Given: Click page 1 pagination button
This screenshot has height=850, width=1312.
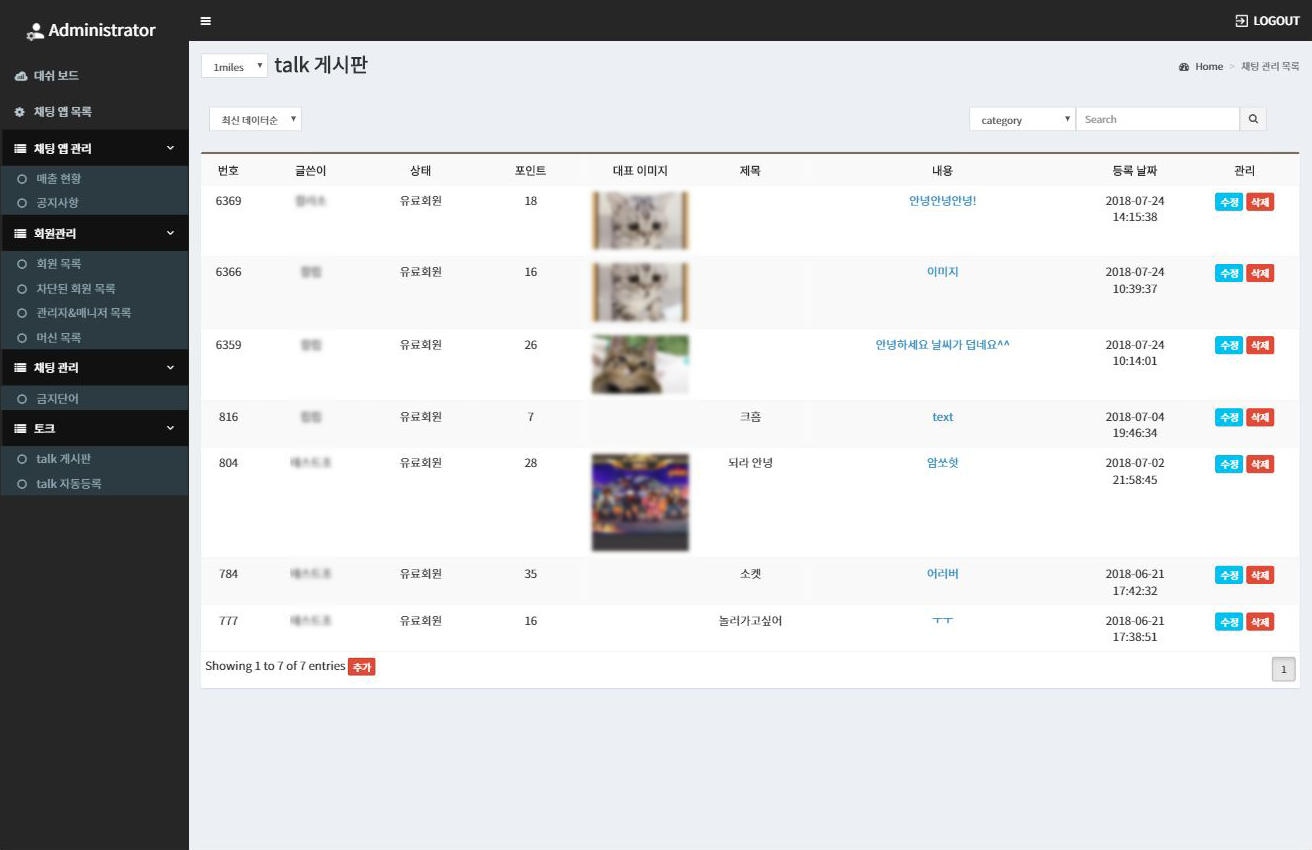Looking at the screenshot, I should tap(1284, 669).
